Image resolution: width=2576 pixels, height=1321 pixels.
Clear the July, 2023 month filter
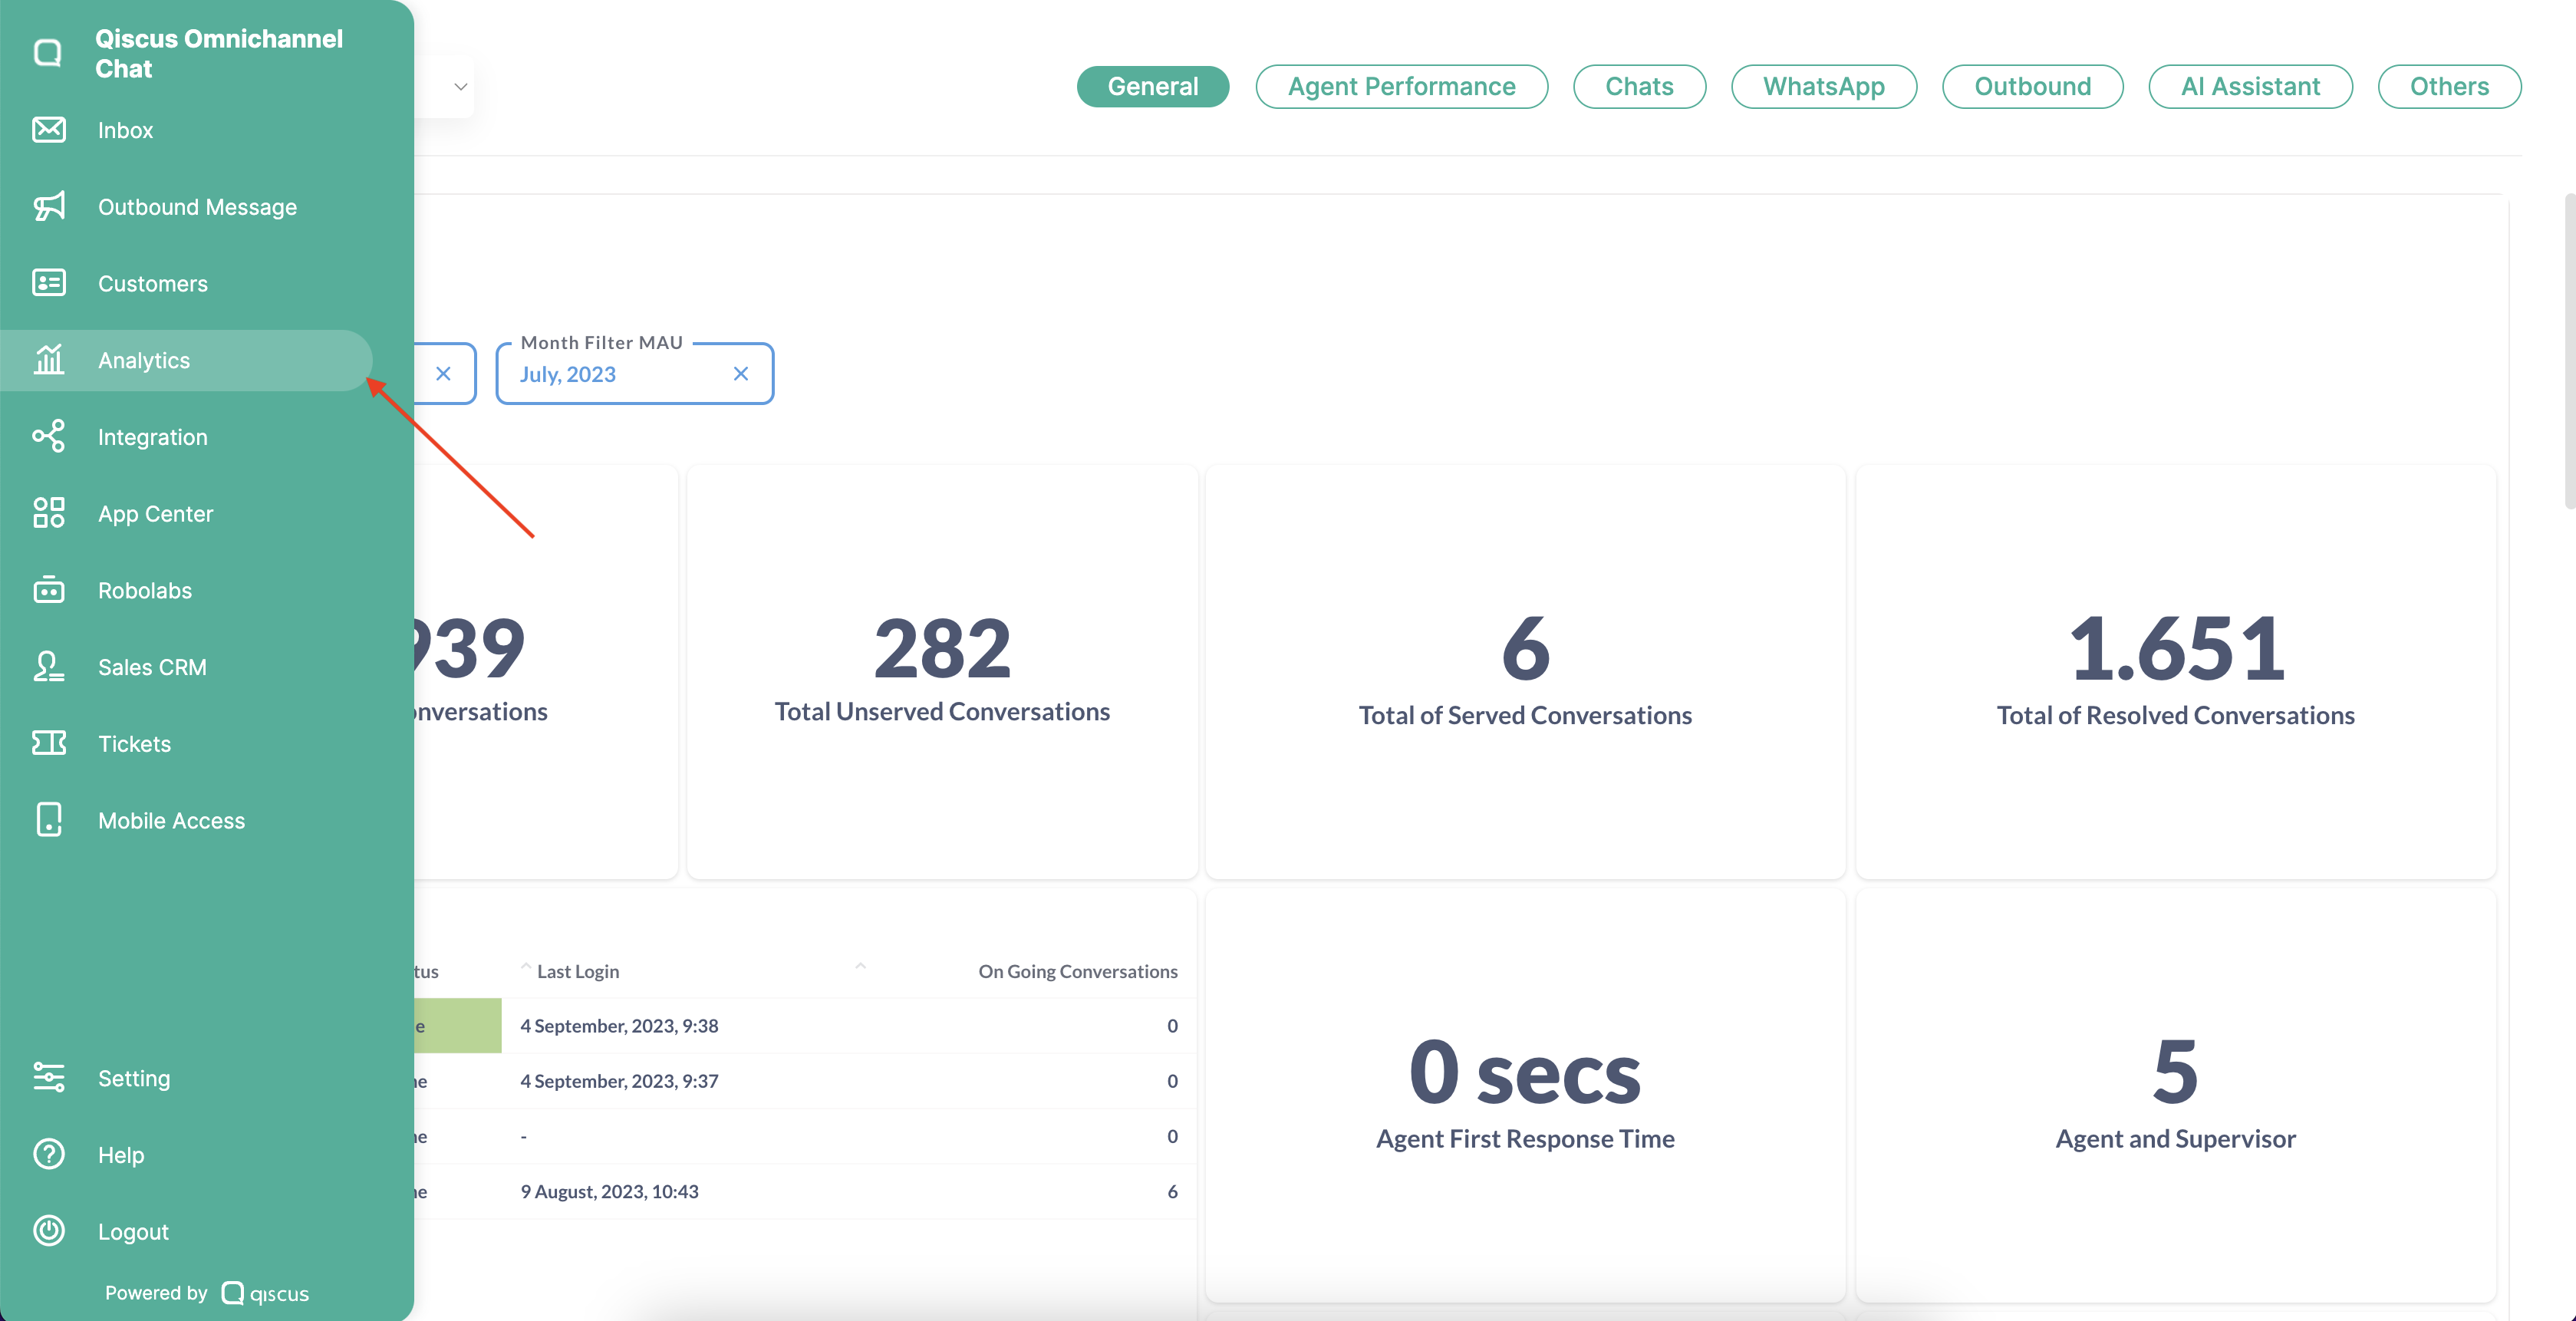741,374
